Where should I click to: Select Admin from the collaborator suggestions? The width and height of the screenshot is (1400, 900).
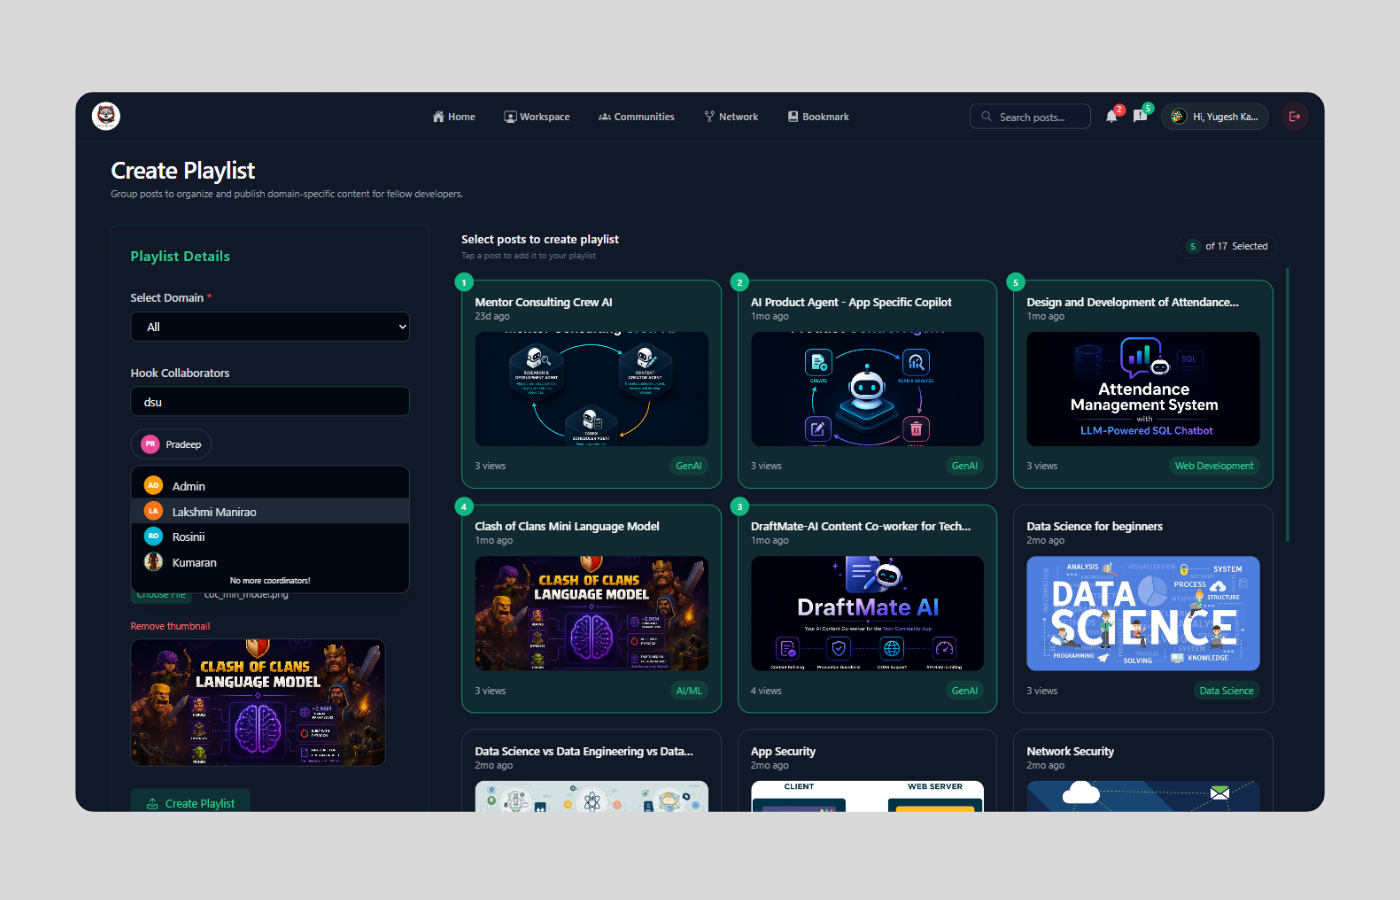(270, 485)
